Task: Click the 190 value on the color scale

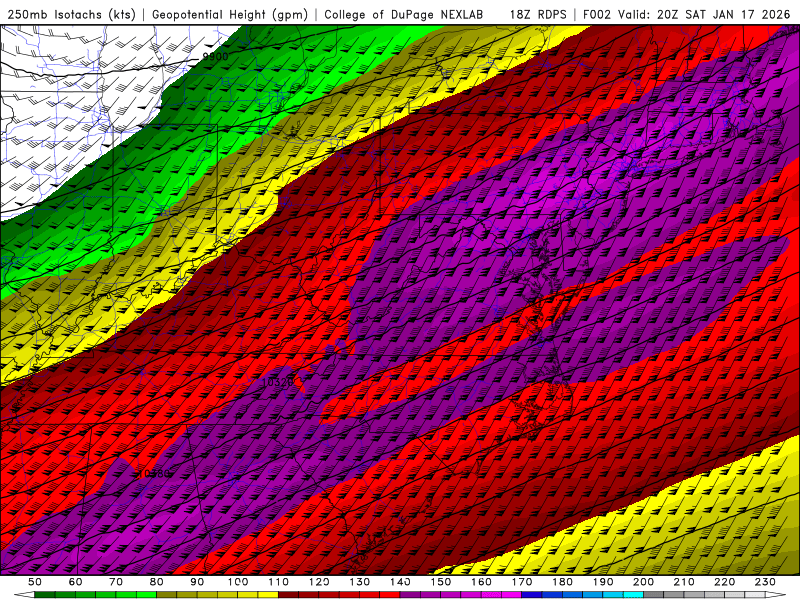Action: [x=603, y=582]
